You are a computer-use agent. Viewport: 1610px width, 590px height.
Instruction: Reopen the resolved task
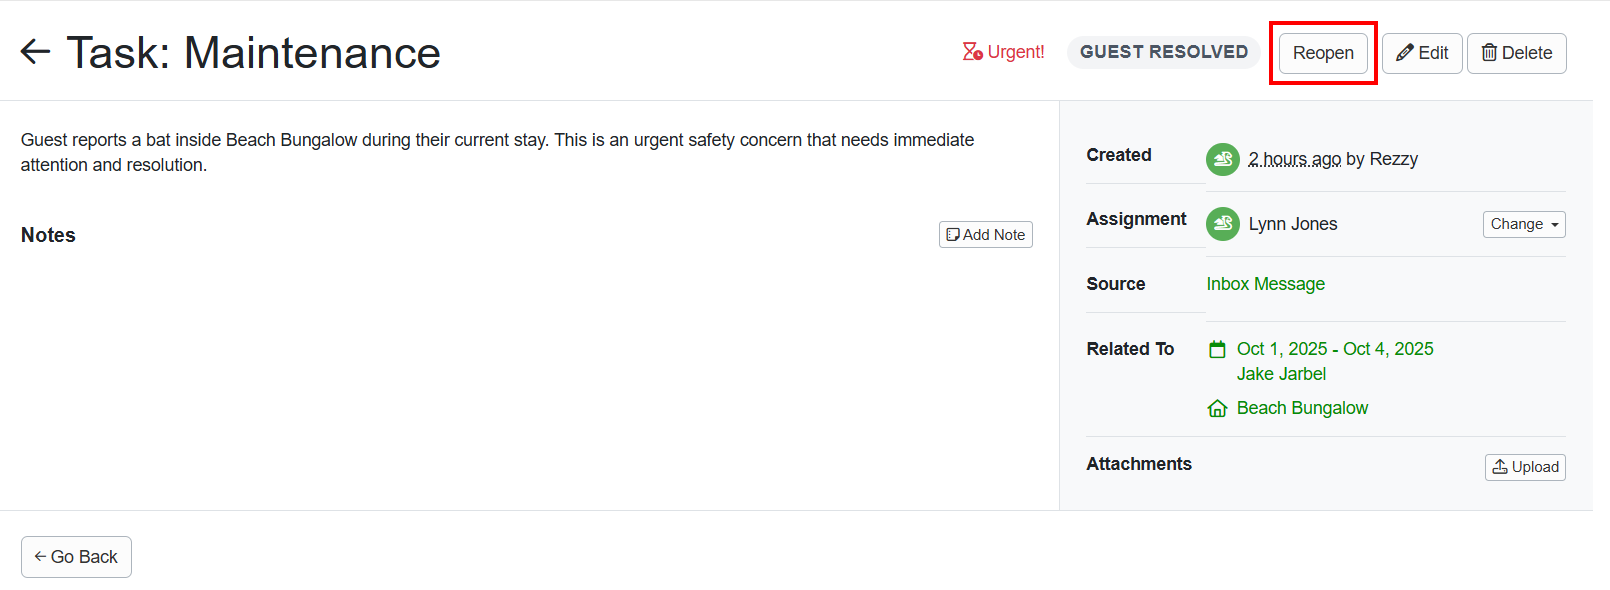tap(1322, 53)
